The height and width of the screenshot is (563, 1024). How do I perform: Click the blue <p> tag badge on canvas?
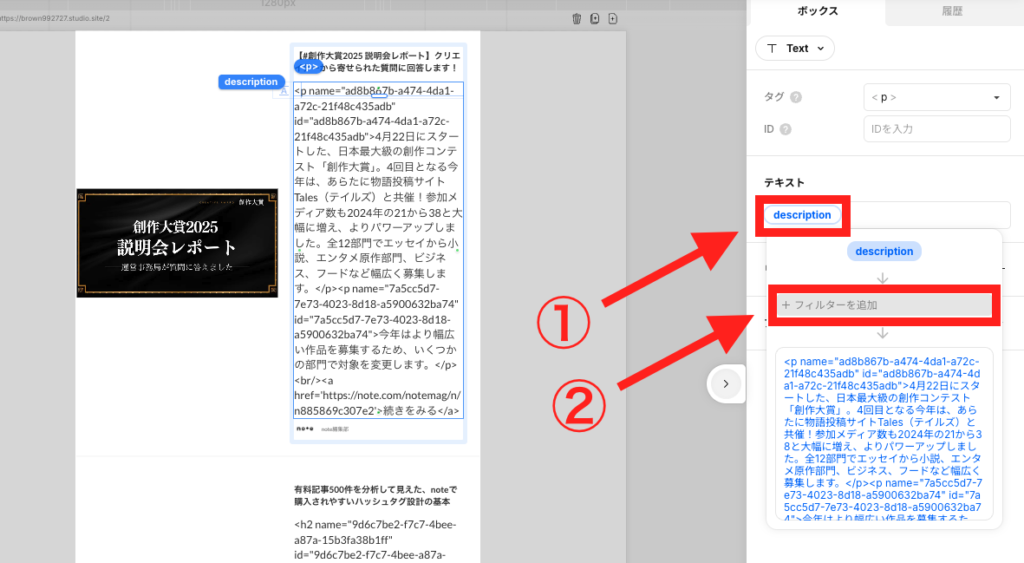coord(308,67)
